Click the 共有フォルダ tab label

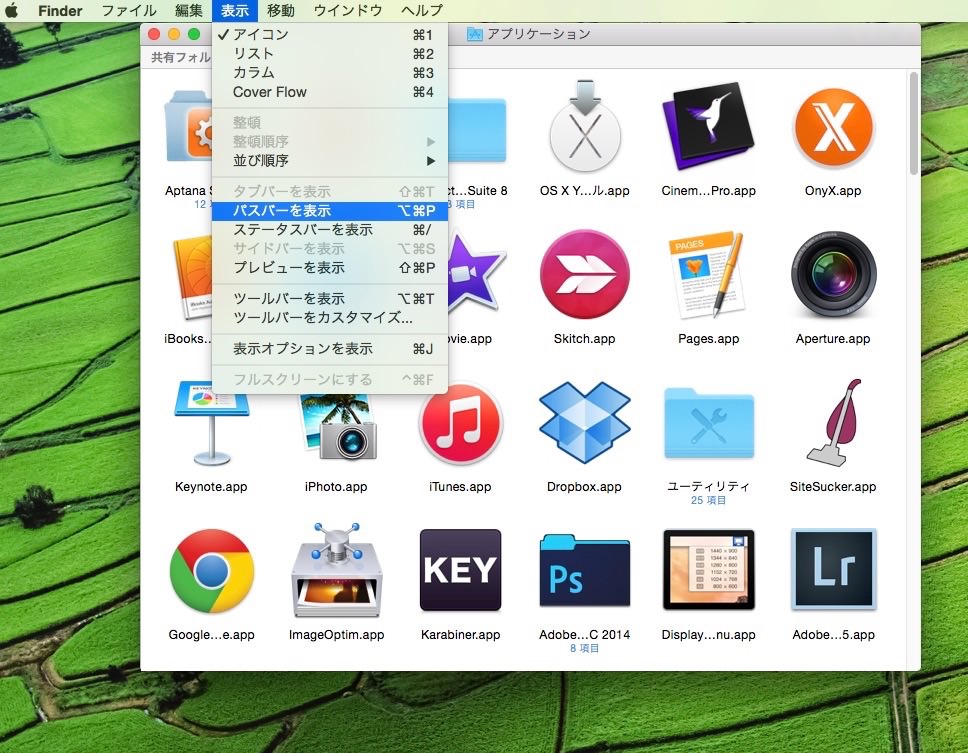[x=180, y=57]
